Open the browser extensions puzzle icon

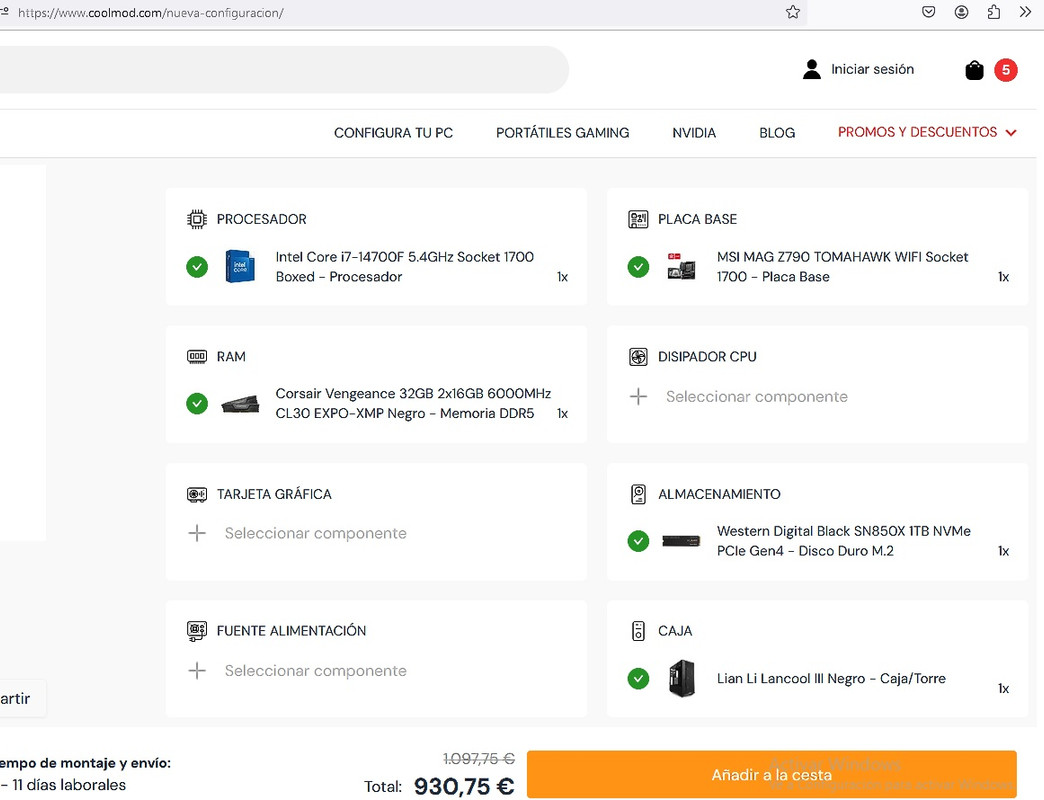993,12
